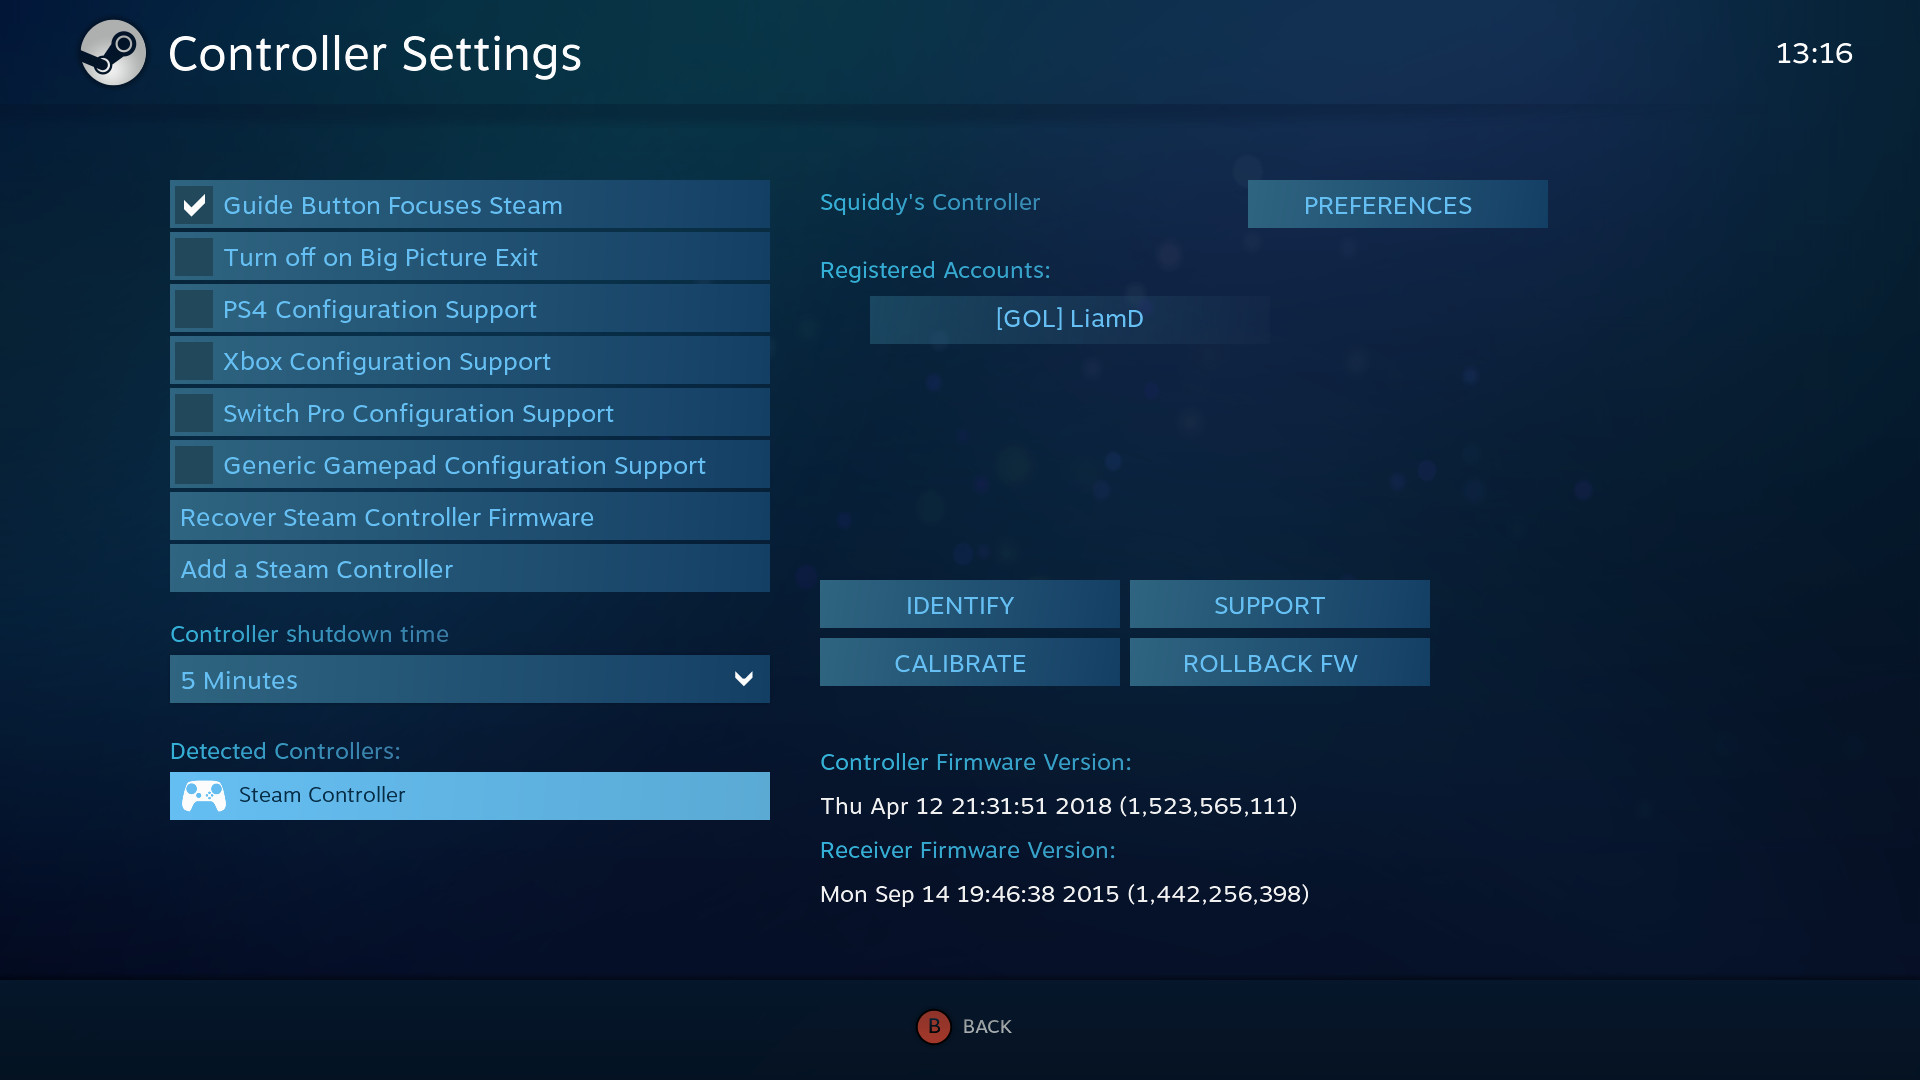
Task: Click the PREFERENCES button for Squiddy's Controller
Action: pyautogui.click(x=1387, y=204)
